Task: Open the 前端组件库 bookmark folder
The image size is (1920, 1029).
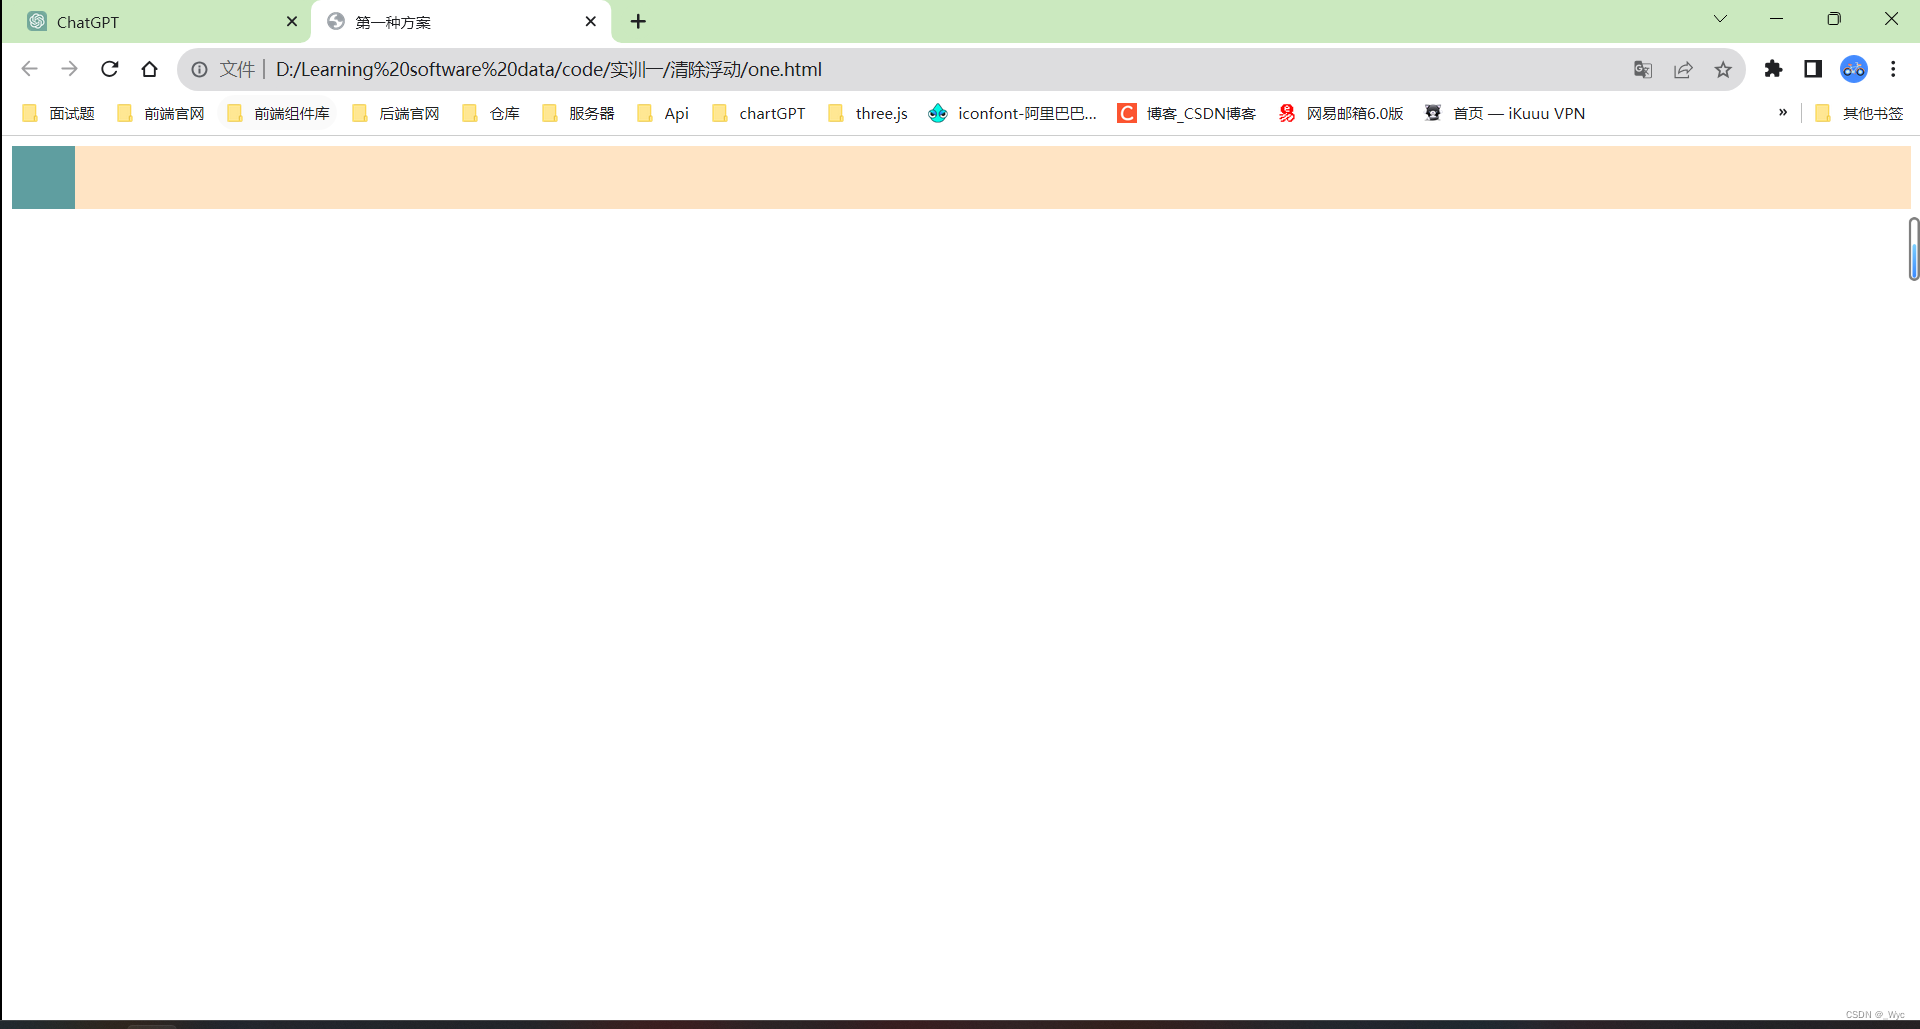Action: pyautogui.click(x=278, y=113)
